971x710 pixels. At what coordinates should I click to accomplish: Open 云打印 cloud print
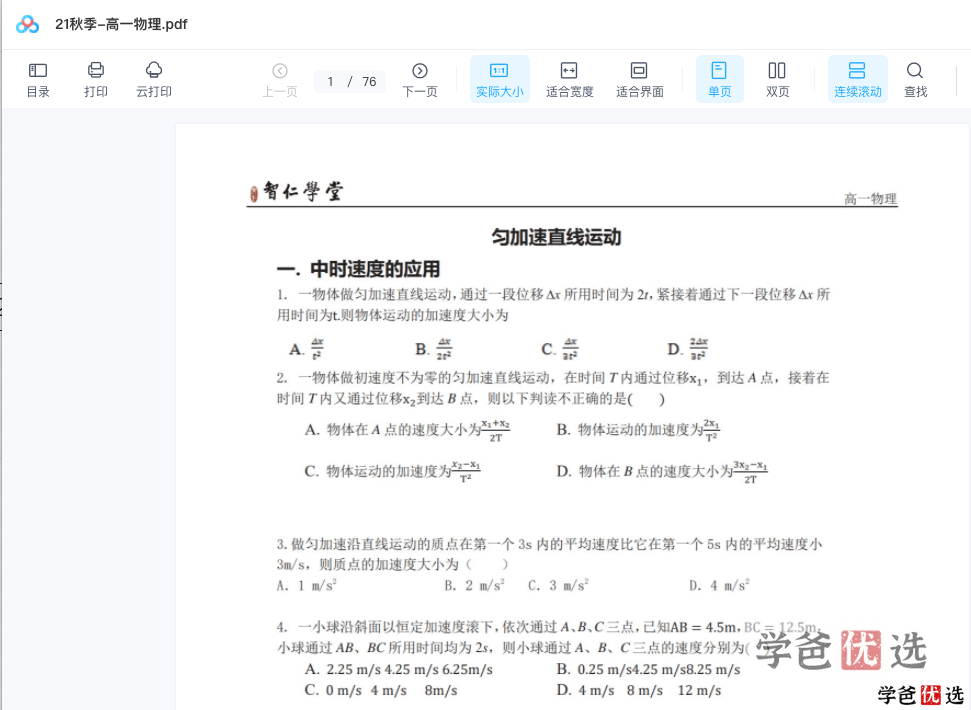[x=154, y=80]
